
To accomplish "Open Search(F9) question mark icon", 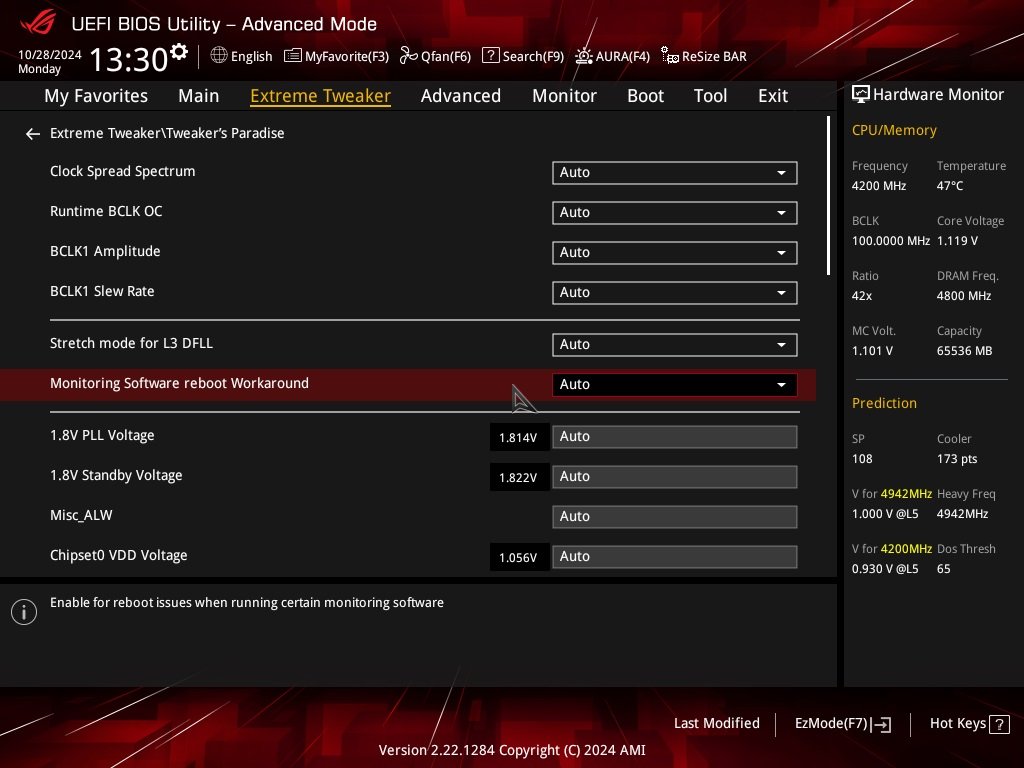I will (490, 56).
